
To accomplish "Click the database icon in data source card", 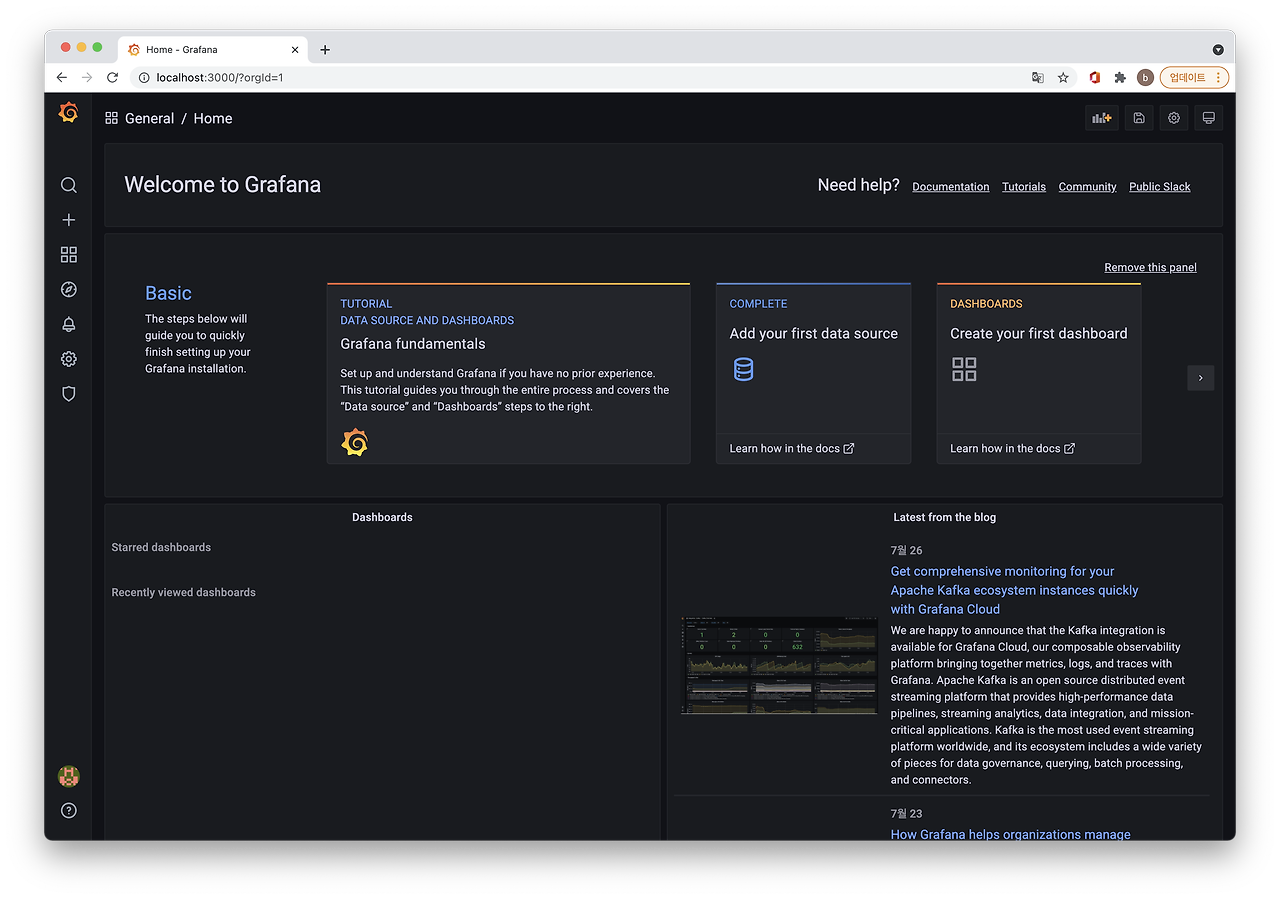I will pos(743,369).
